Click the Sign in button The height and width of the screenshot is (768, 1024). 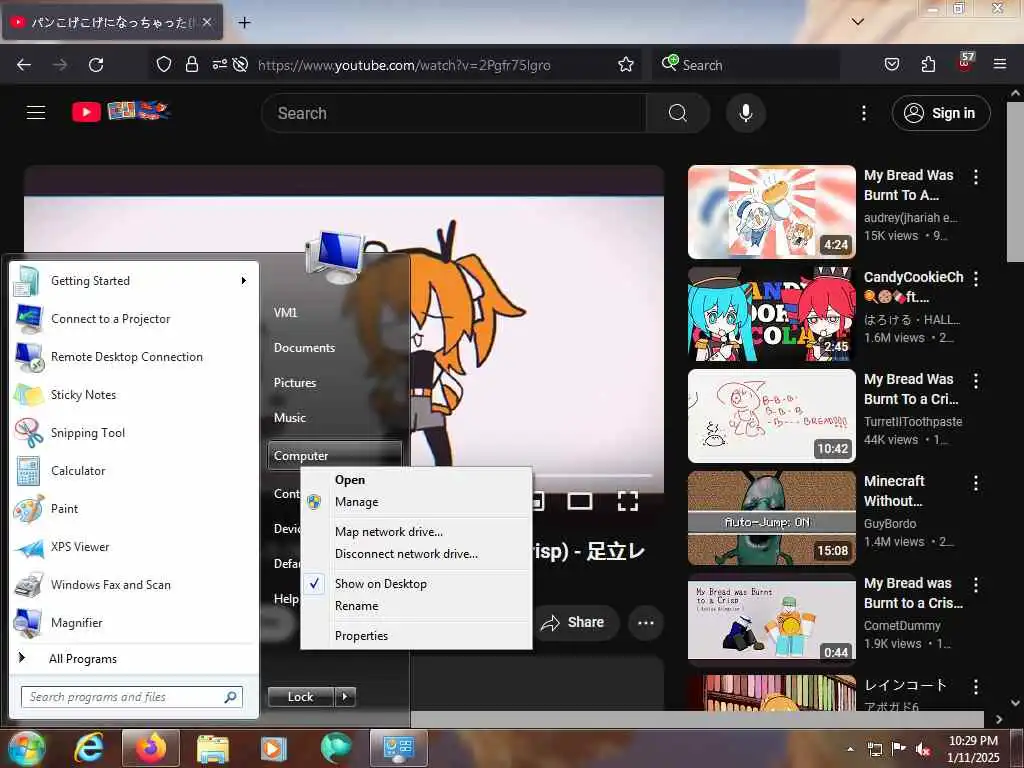tap(941, 113)
